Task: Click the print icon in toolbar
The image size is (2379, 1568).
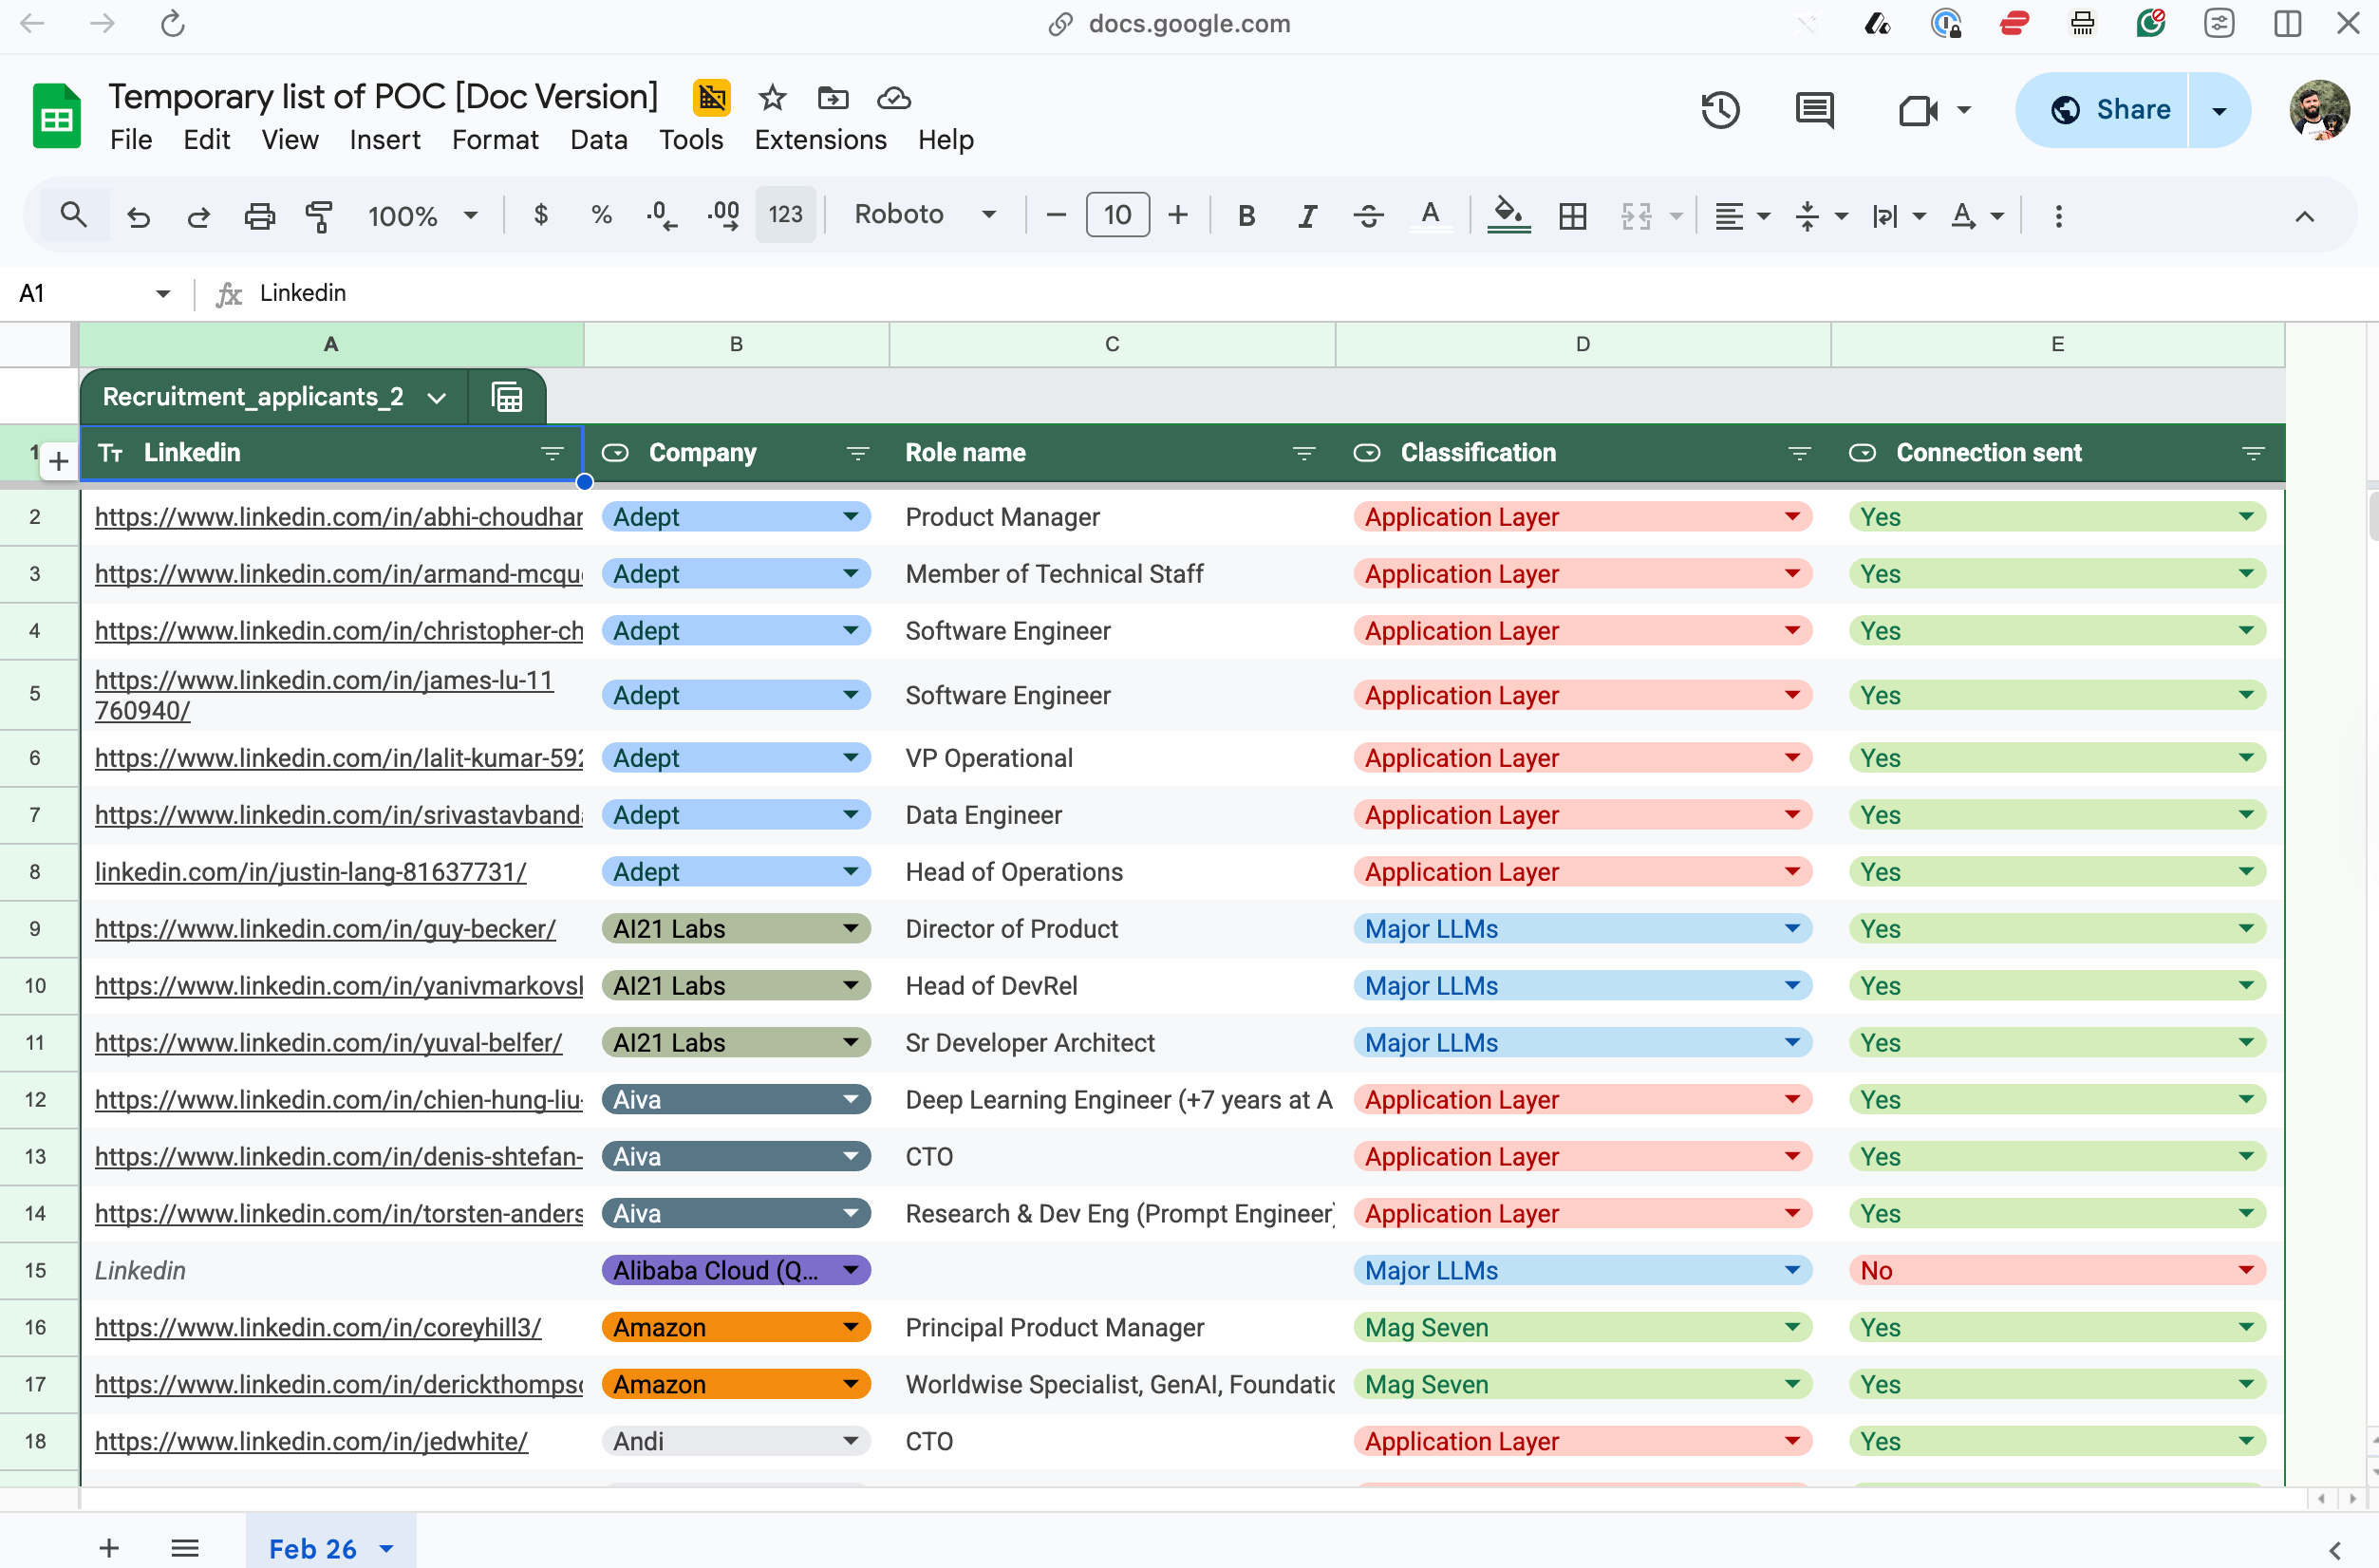Action: pos(259,215)
